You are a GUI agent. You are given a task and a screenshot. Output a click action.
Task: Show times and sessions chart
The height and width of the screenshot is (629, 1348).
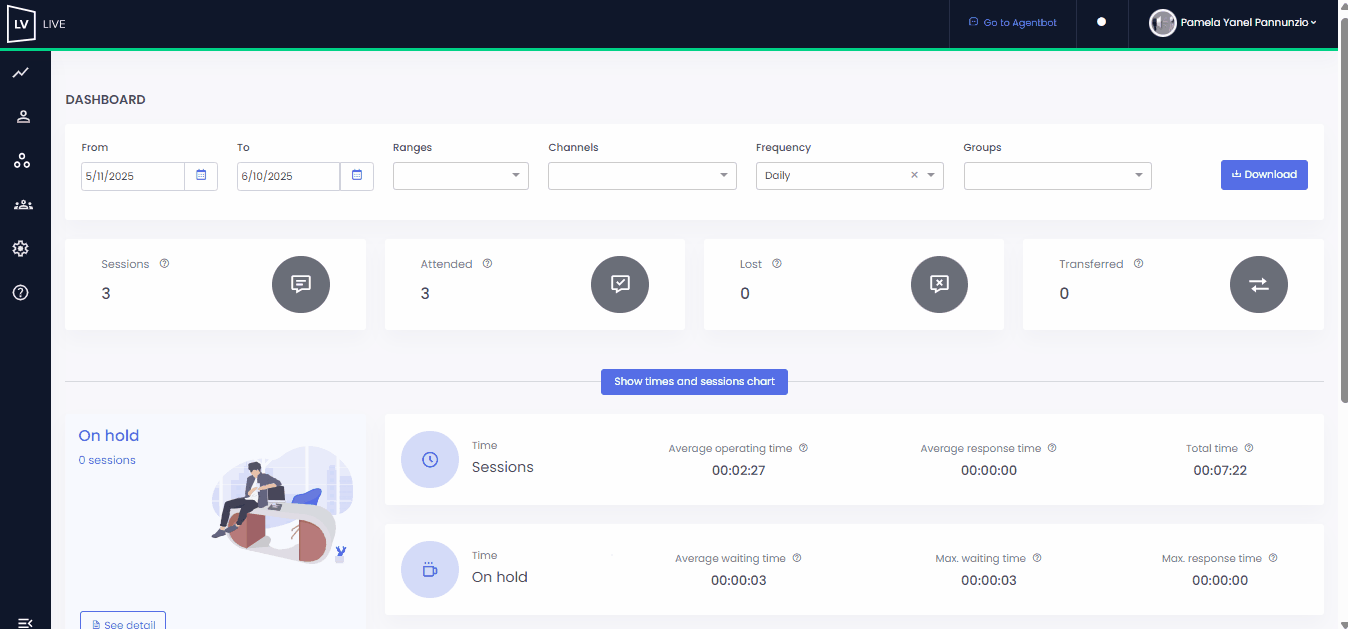(x=694, y=382)
